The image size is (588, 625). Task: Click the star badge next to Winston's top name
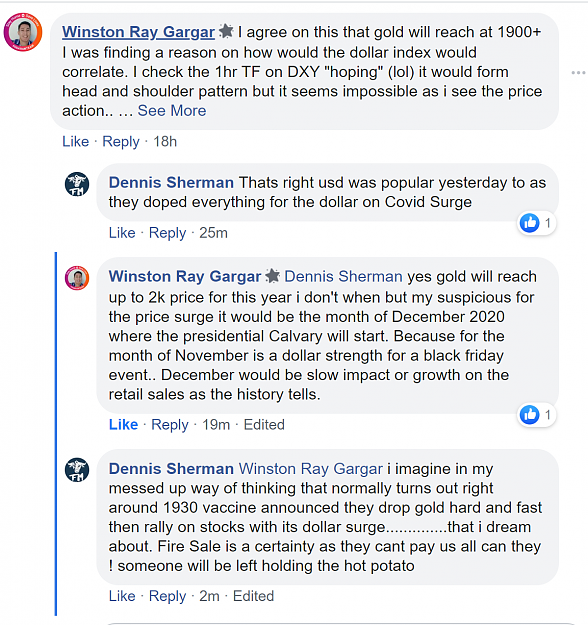click(x=226, y=31)
